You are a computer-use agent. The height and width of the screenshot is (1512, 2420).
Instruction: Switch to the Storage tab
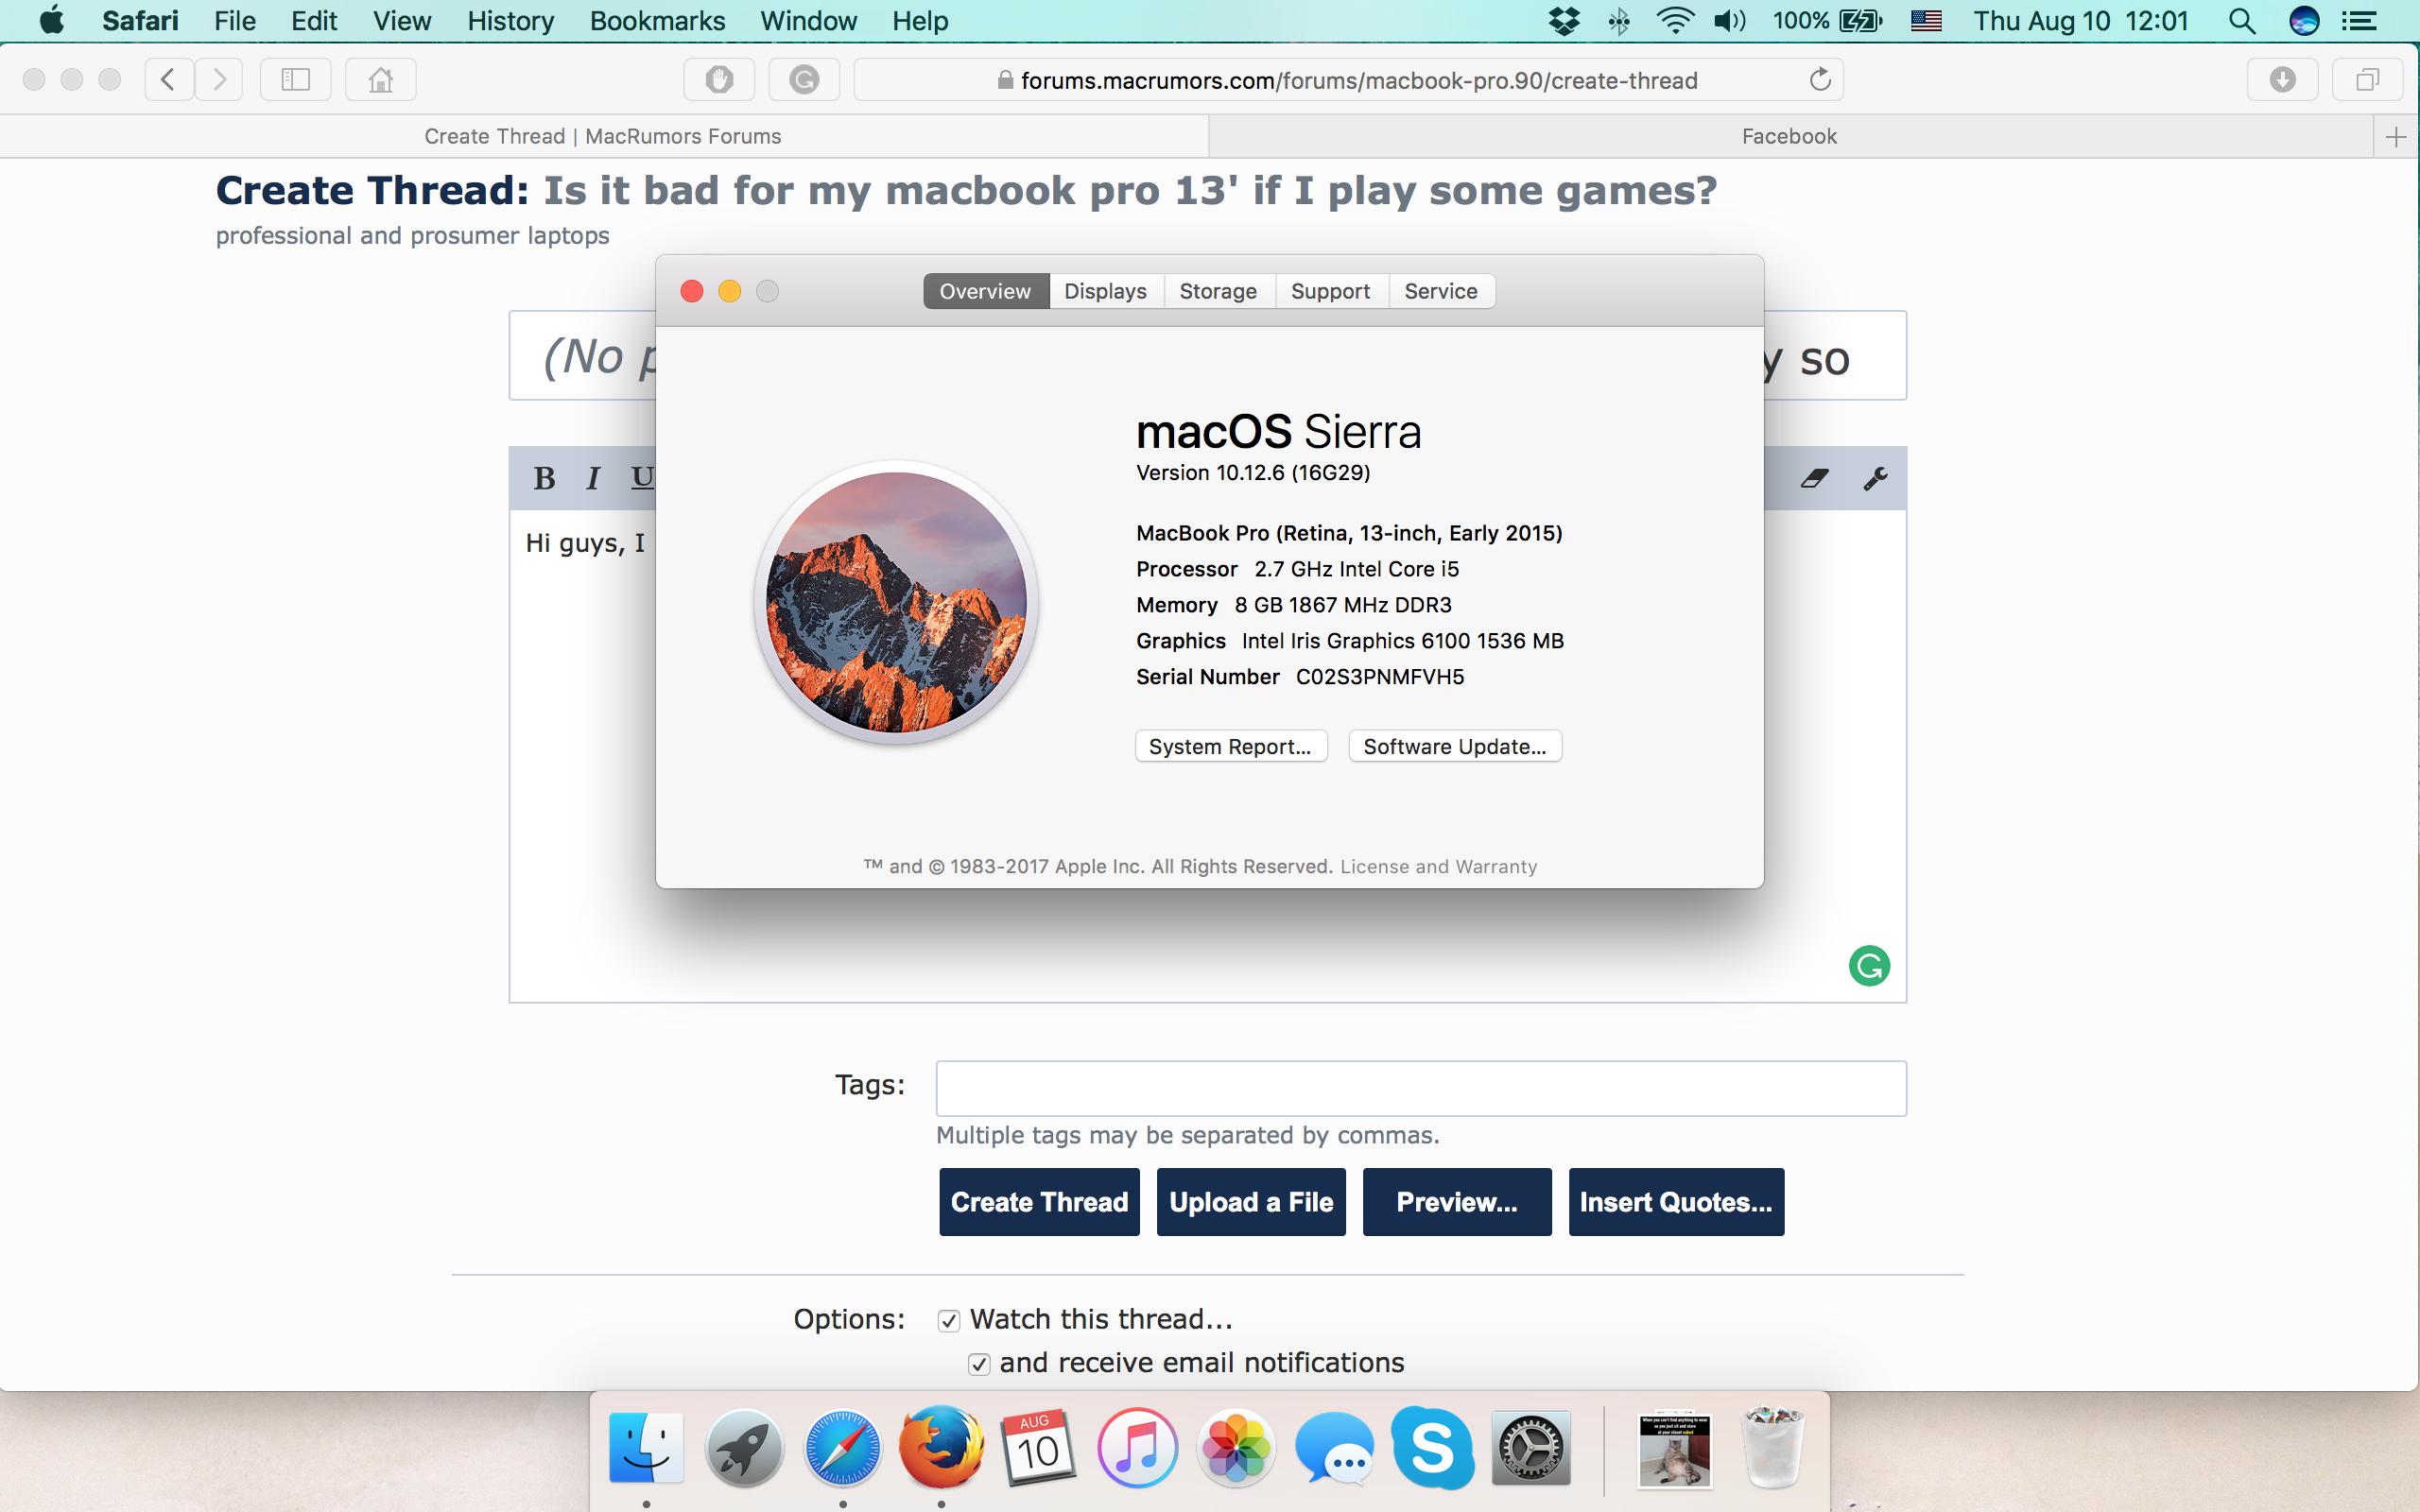(1218, 291)
